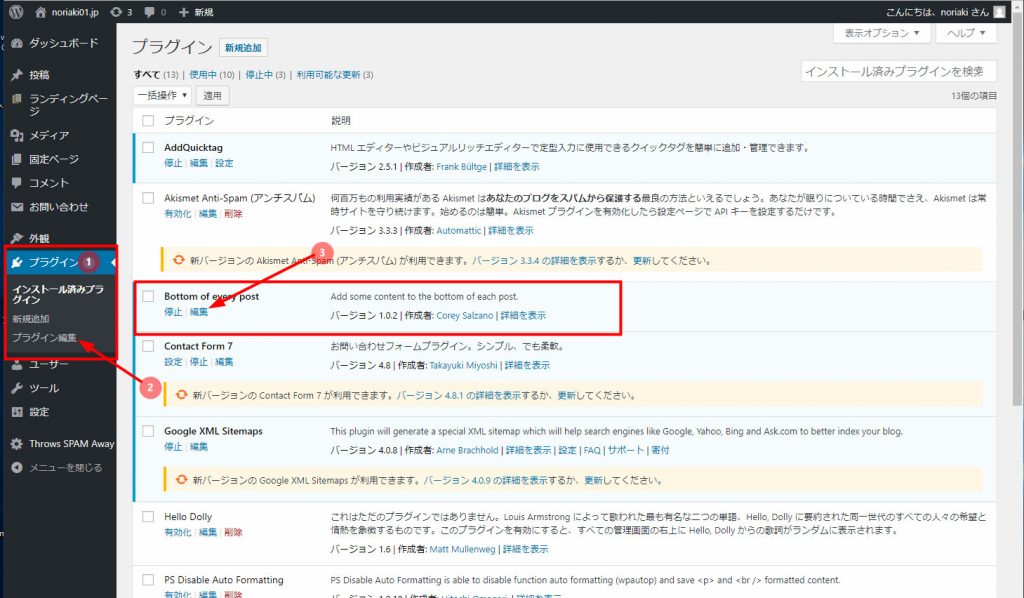Image resolution: width=1024 pixels, height=598 pixels.
Task: Open メディア media icon
Action: [17, 135]
